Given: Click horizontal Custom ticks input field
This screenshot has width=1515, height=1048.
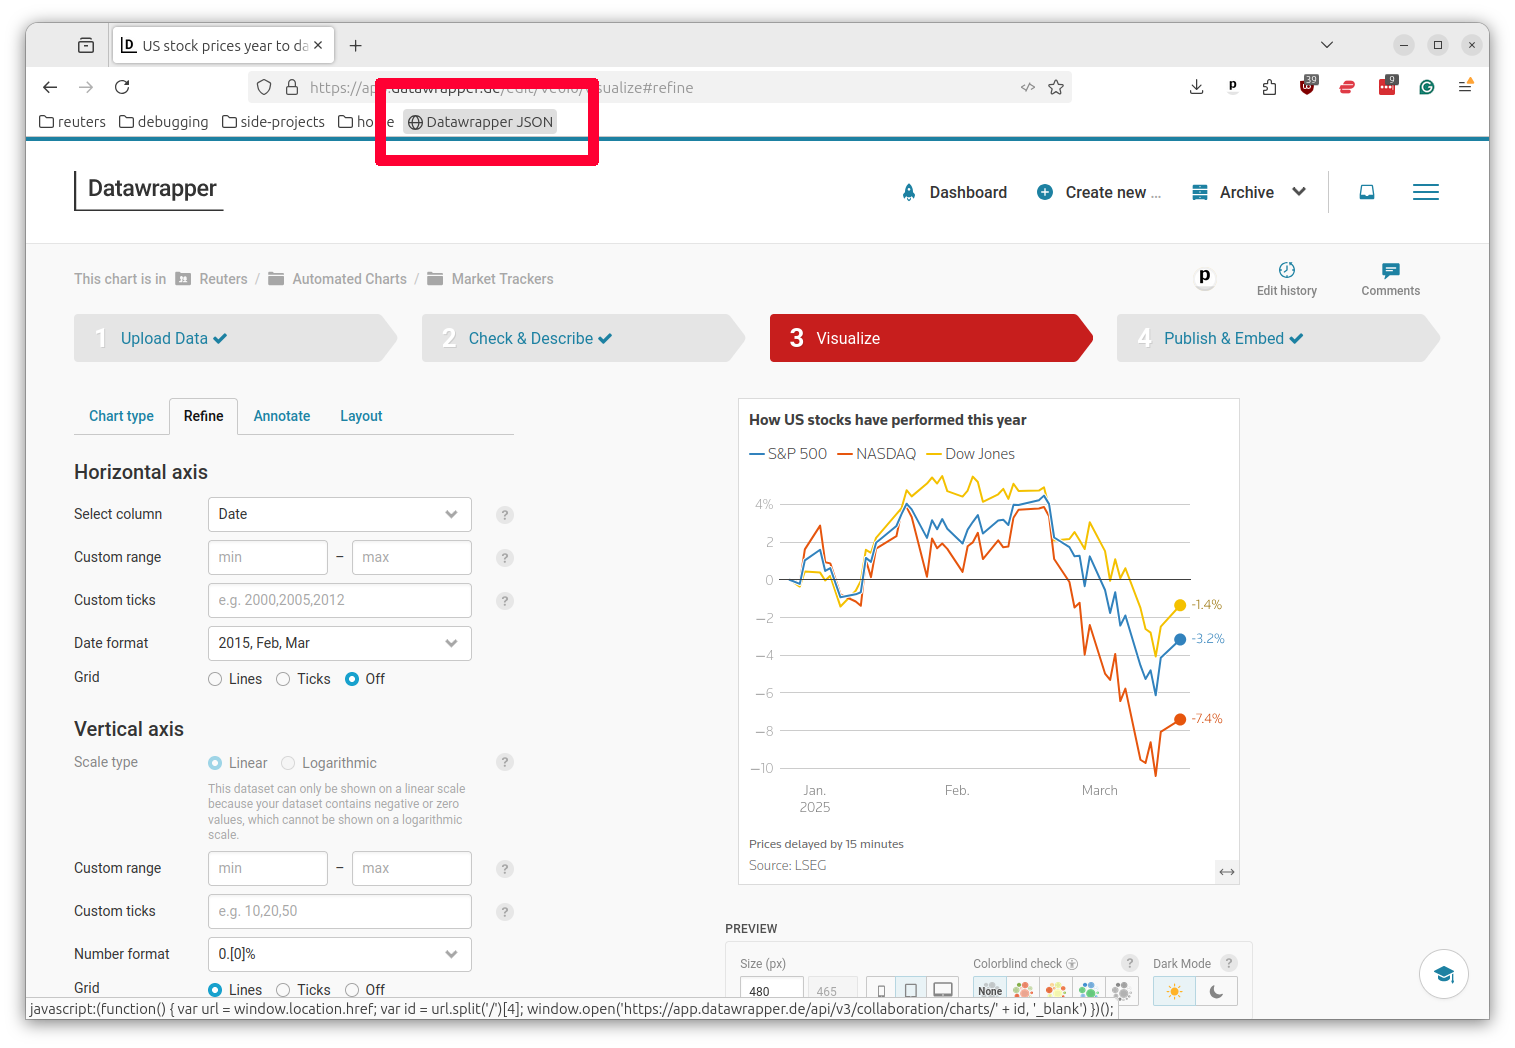Looking at the screenshot, I should pos(340,600).
